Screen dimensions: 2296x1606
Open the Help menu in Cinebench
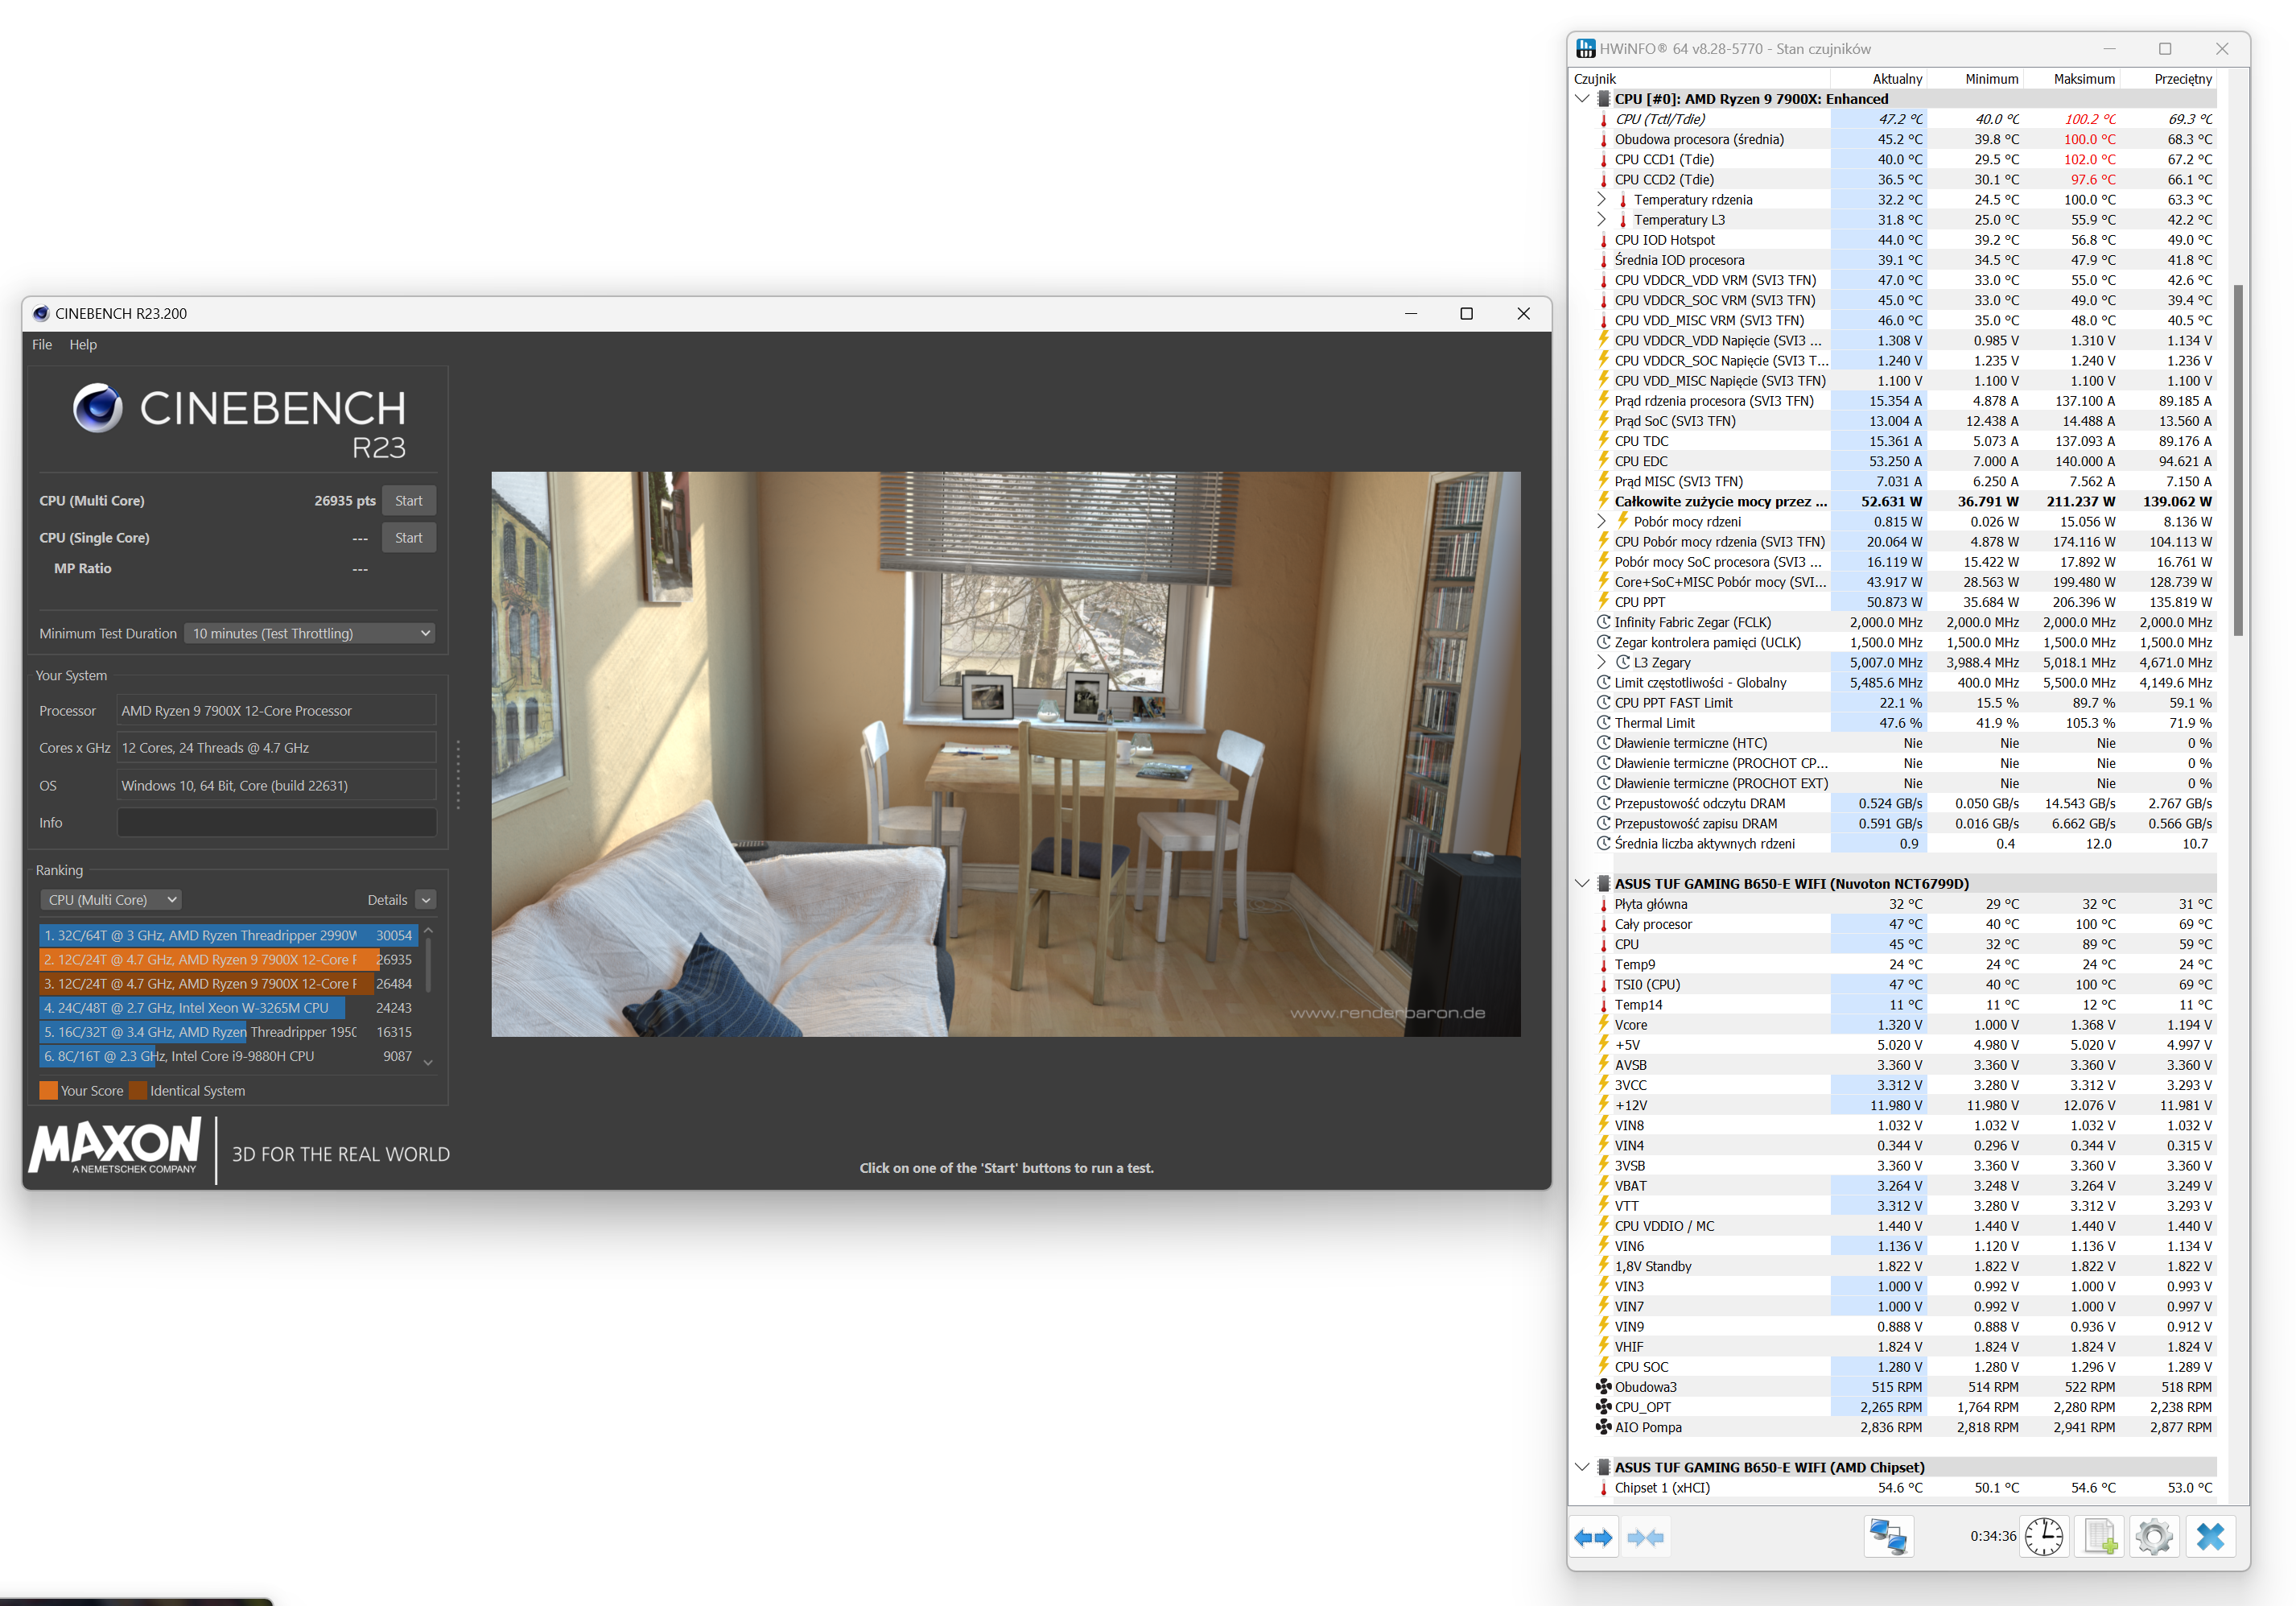83,344
